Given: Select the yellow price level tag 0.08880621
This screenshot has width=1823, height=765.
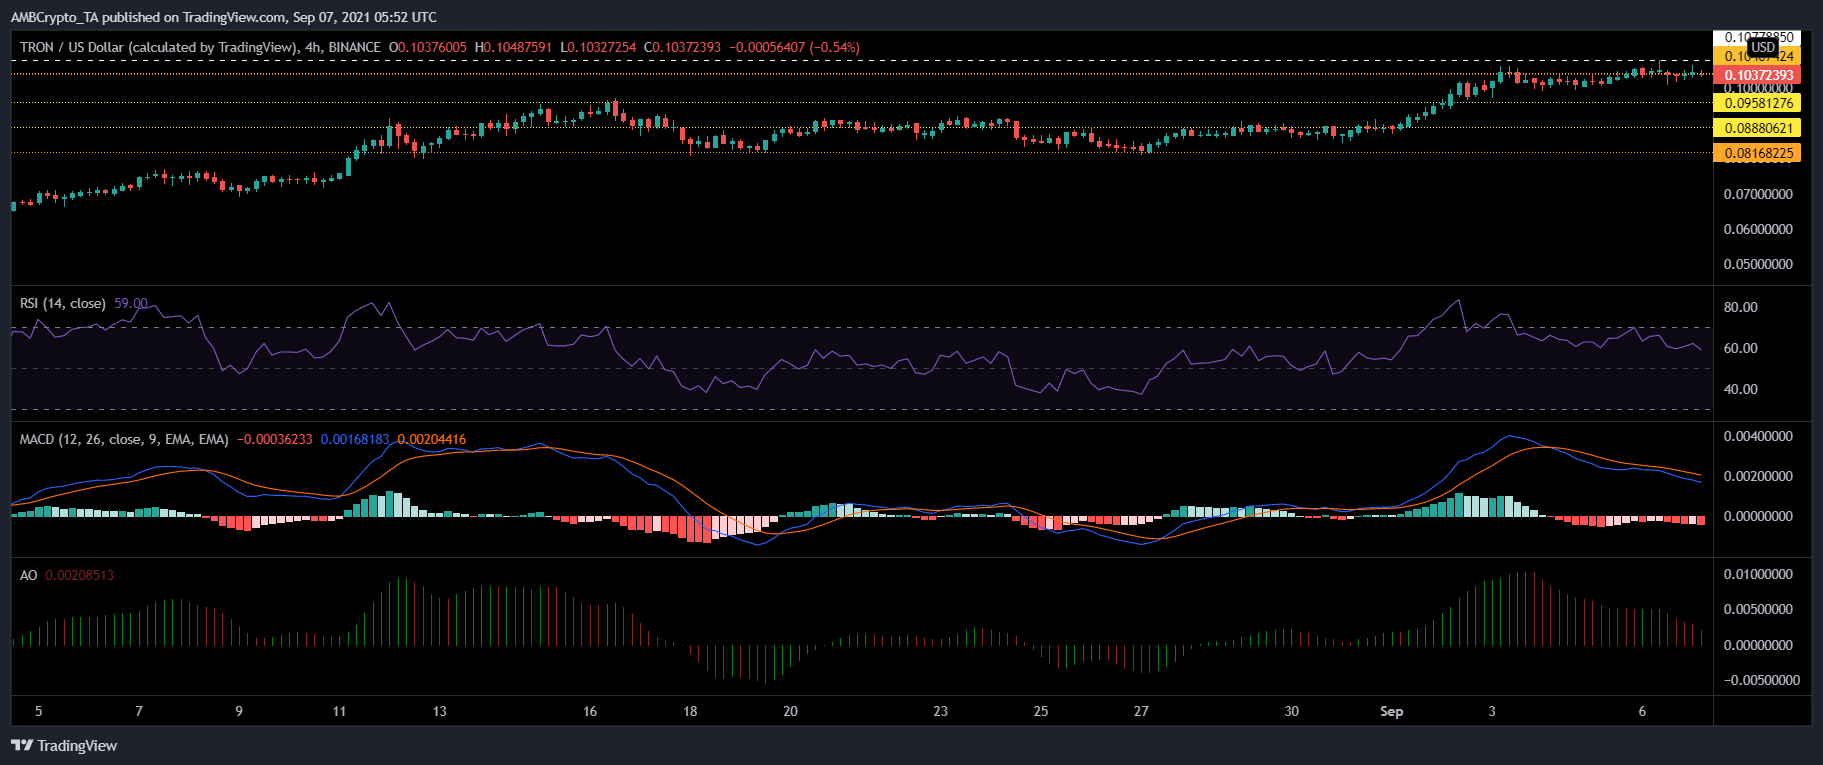Looking at the screenshot, I should click(x=1757, y=128).
